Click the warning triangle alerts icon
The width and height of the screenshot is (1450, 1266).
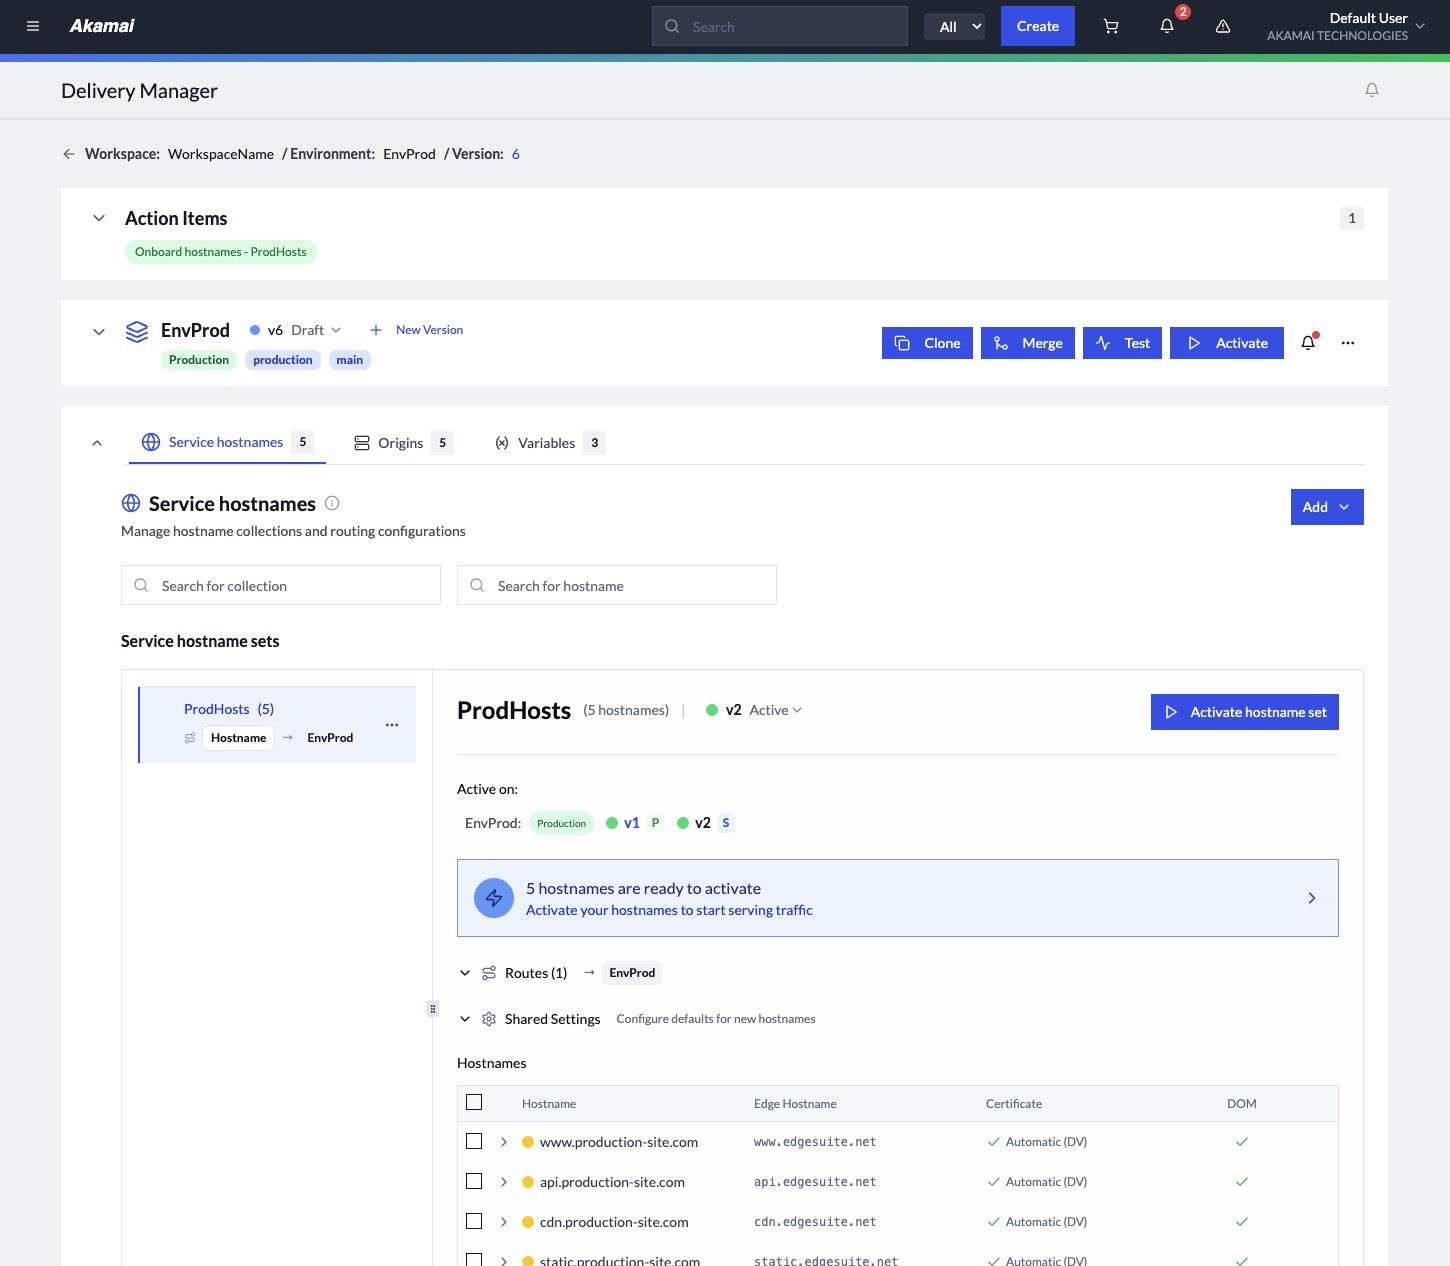(x=1223, y=26)
